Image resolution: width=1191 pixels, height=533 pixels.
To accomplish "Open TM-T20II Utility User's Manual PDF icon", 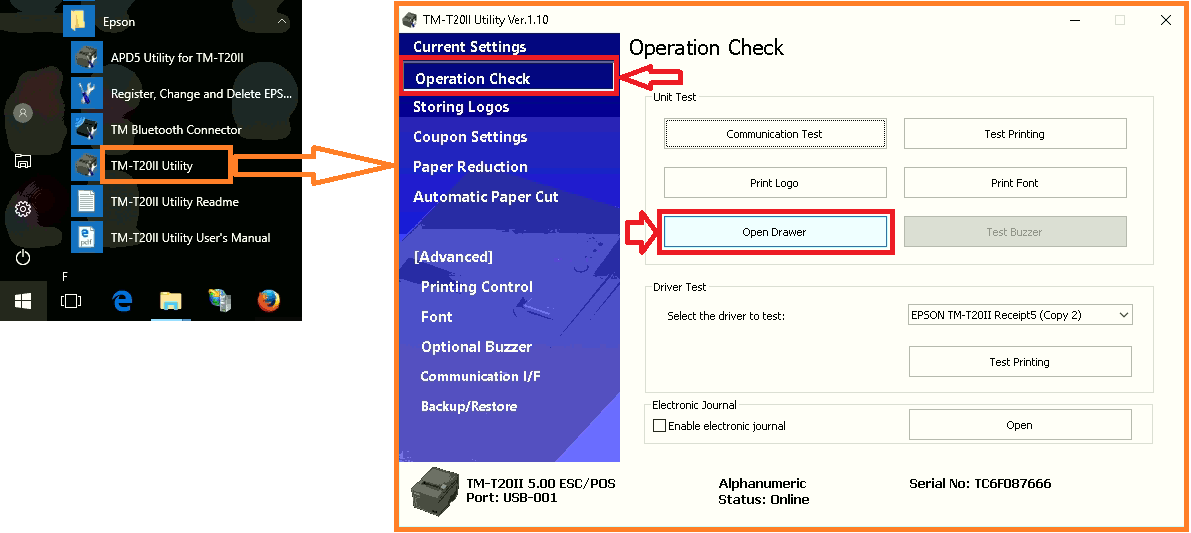I will (86, 237).
